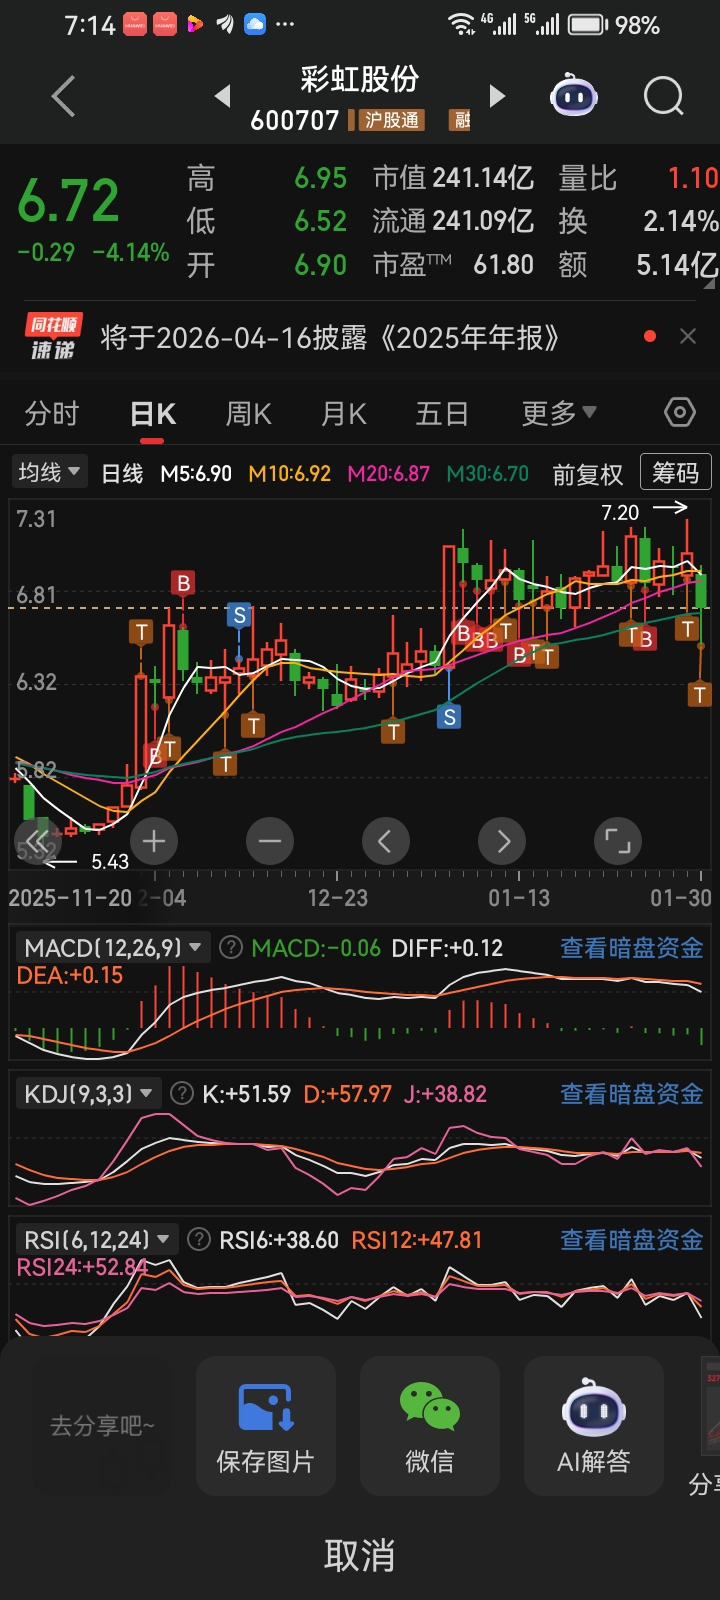Tap M5:6.90 moving average label
The width and height of the screenshot is (720, 1600).
pos(196,474)
